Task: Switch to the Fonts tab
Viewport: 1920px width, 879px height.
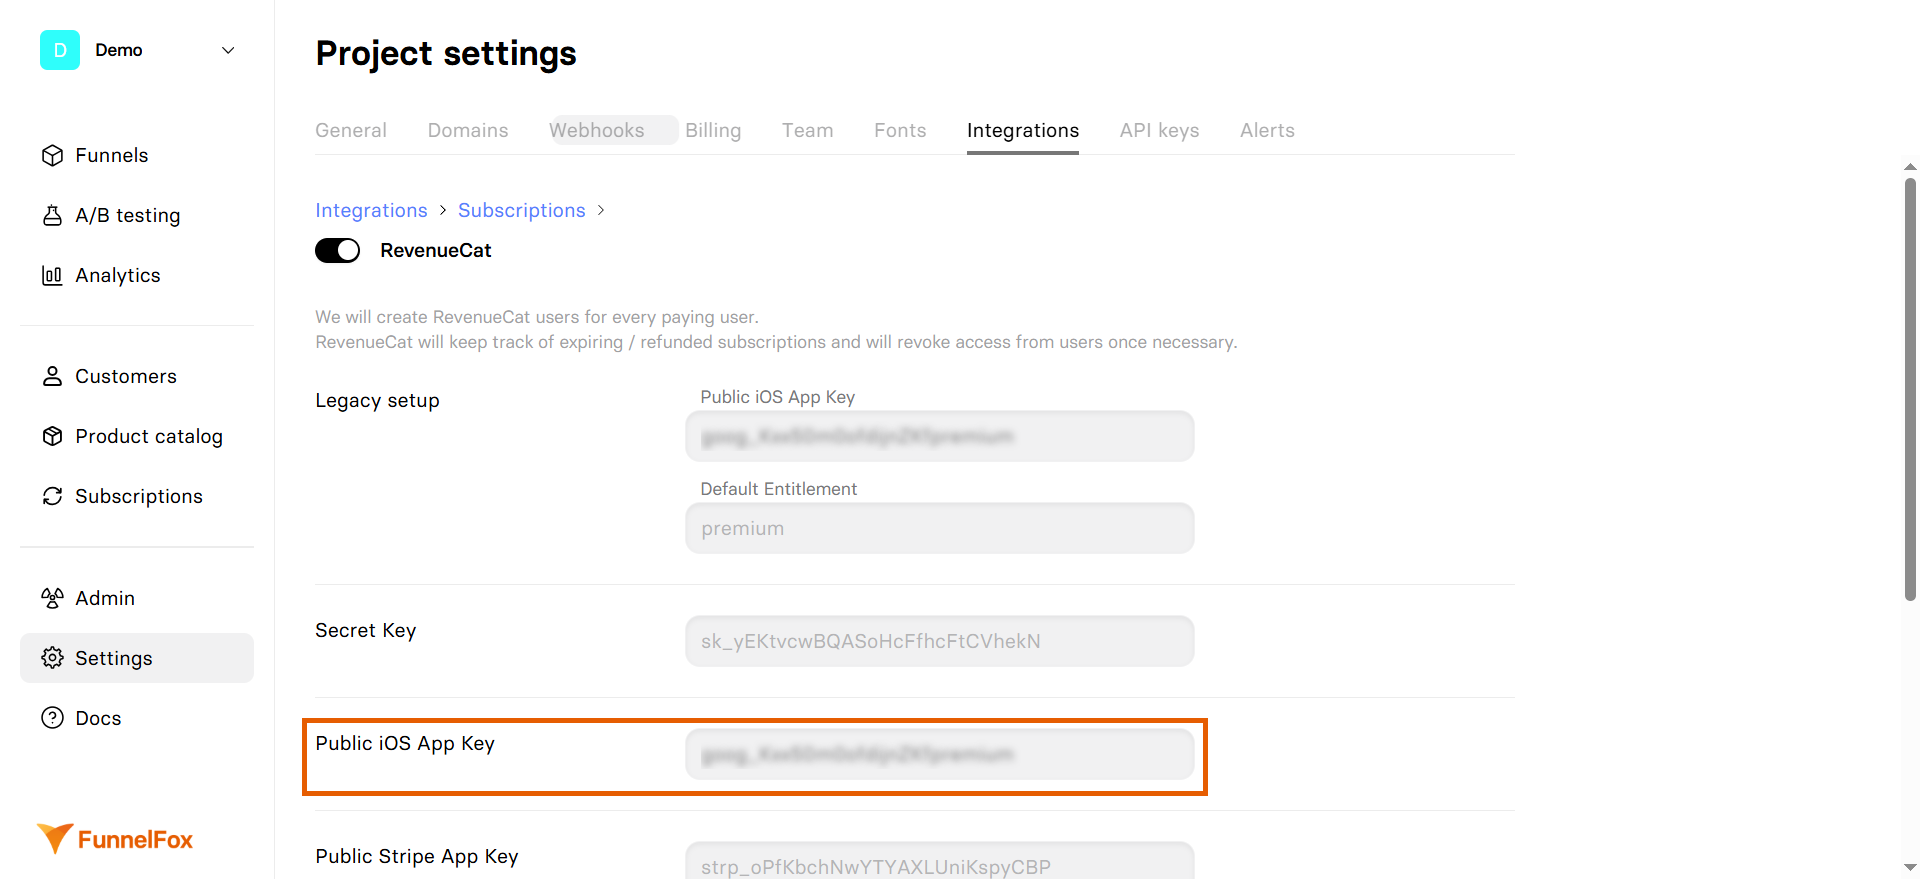Action: pyautogui.click(x=900, y=130)
